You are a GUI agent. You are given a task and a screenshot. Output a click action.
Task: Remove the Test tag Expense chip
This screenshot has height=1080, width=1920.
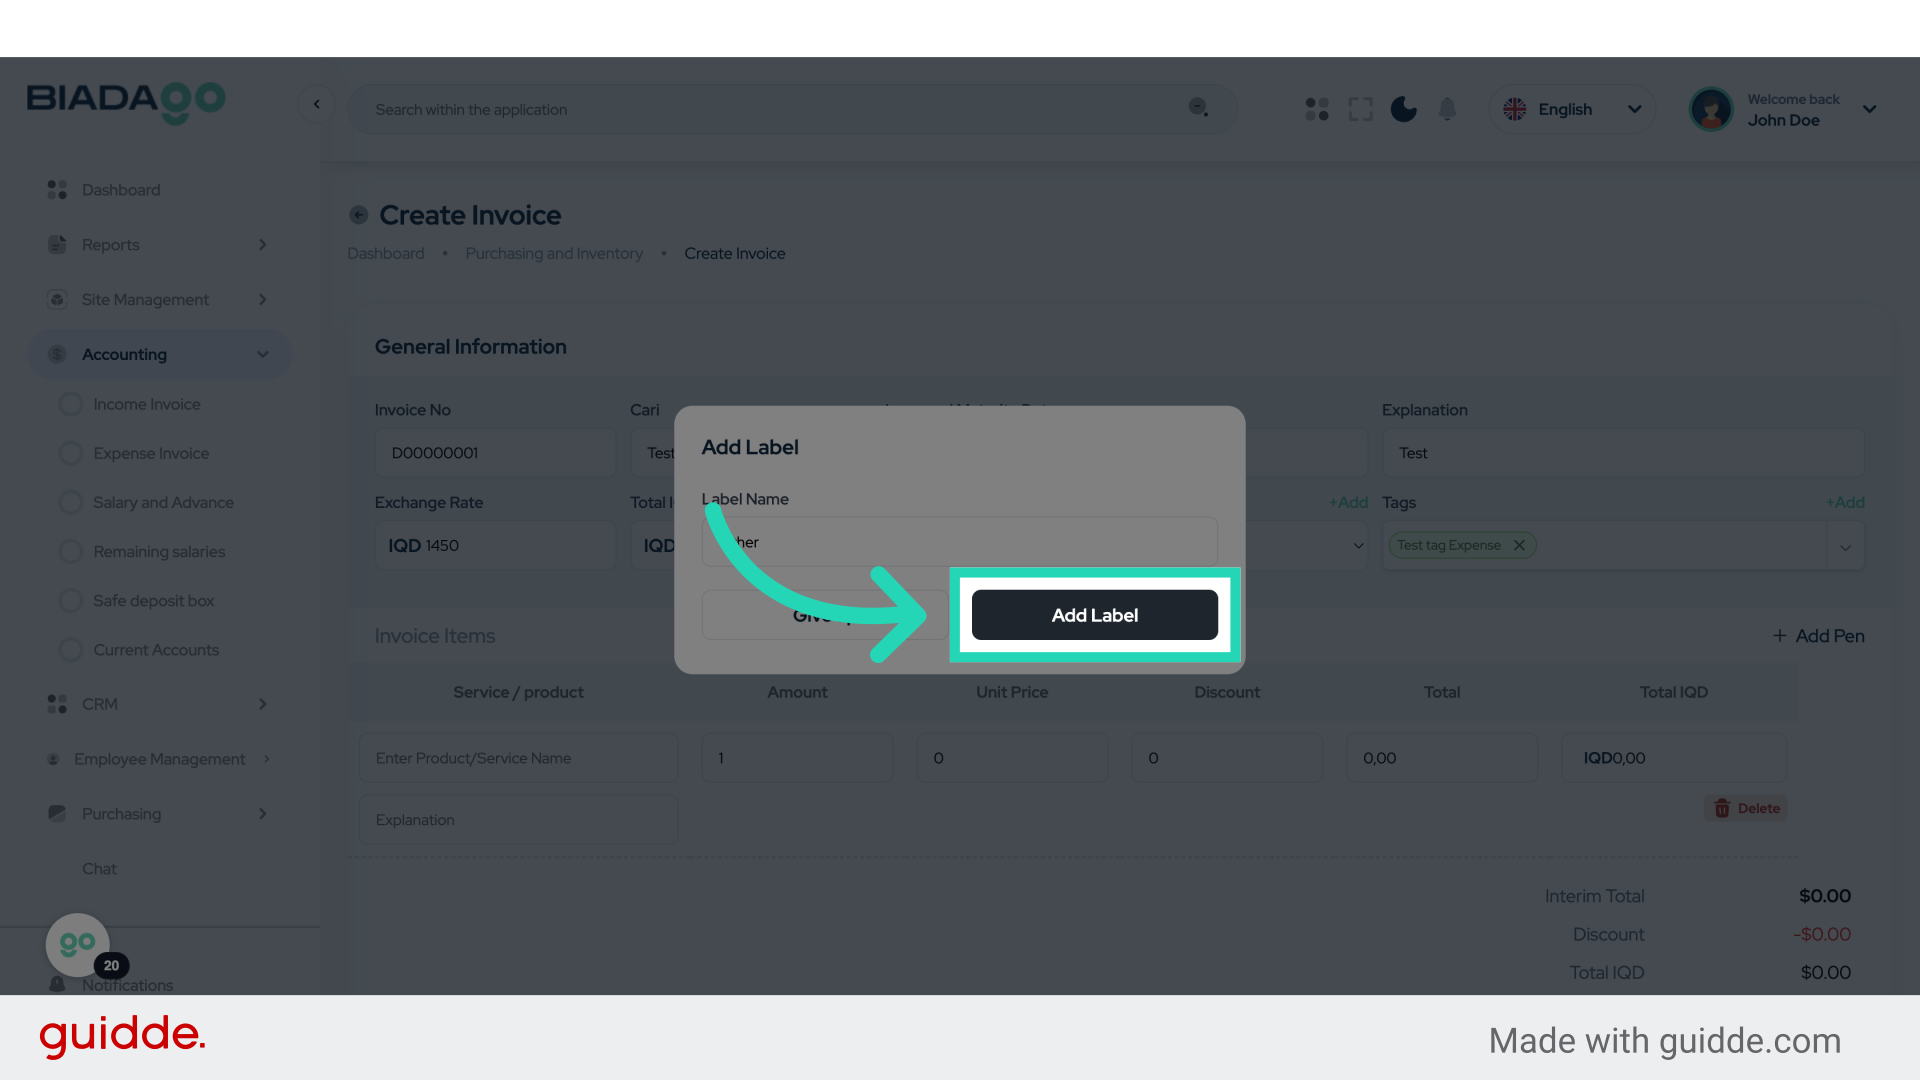coord(1519,545)
